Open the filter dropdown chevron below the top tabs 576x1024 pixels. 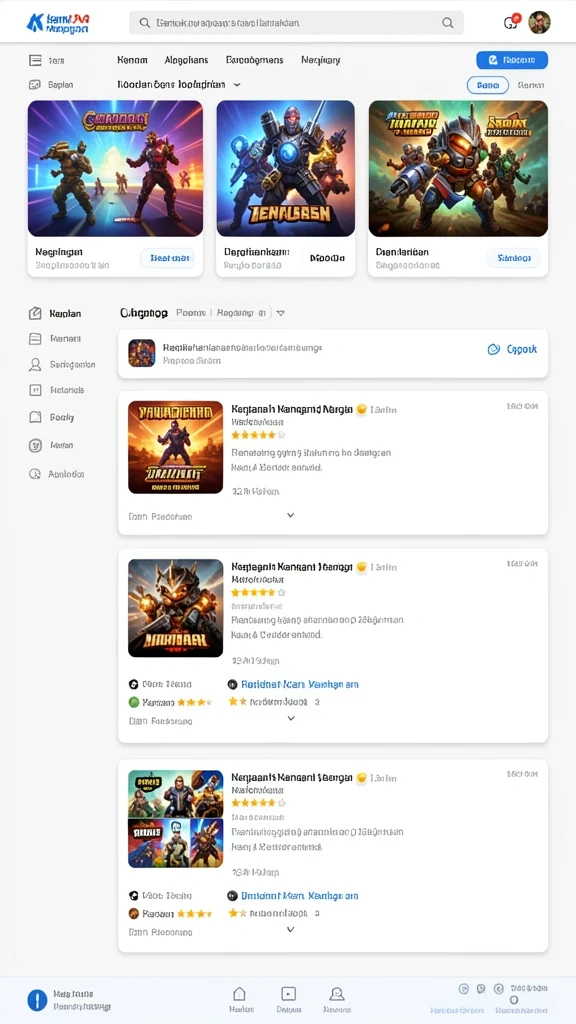tap(236, 85)
